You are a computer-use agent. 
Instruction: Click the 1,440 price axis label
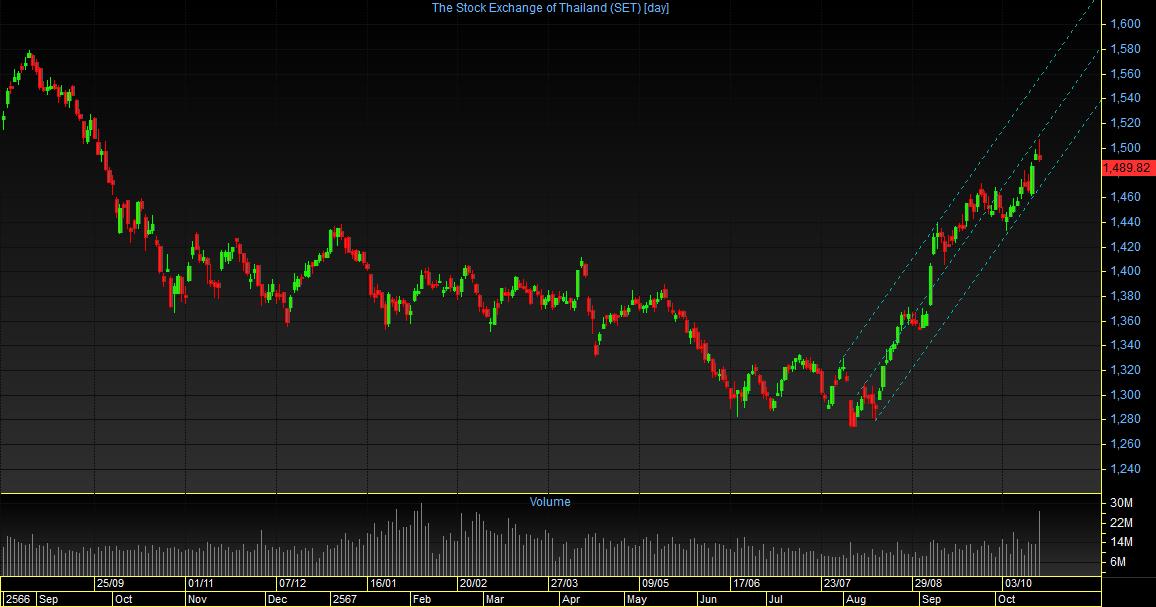click(1125, 222)
